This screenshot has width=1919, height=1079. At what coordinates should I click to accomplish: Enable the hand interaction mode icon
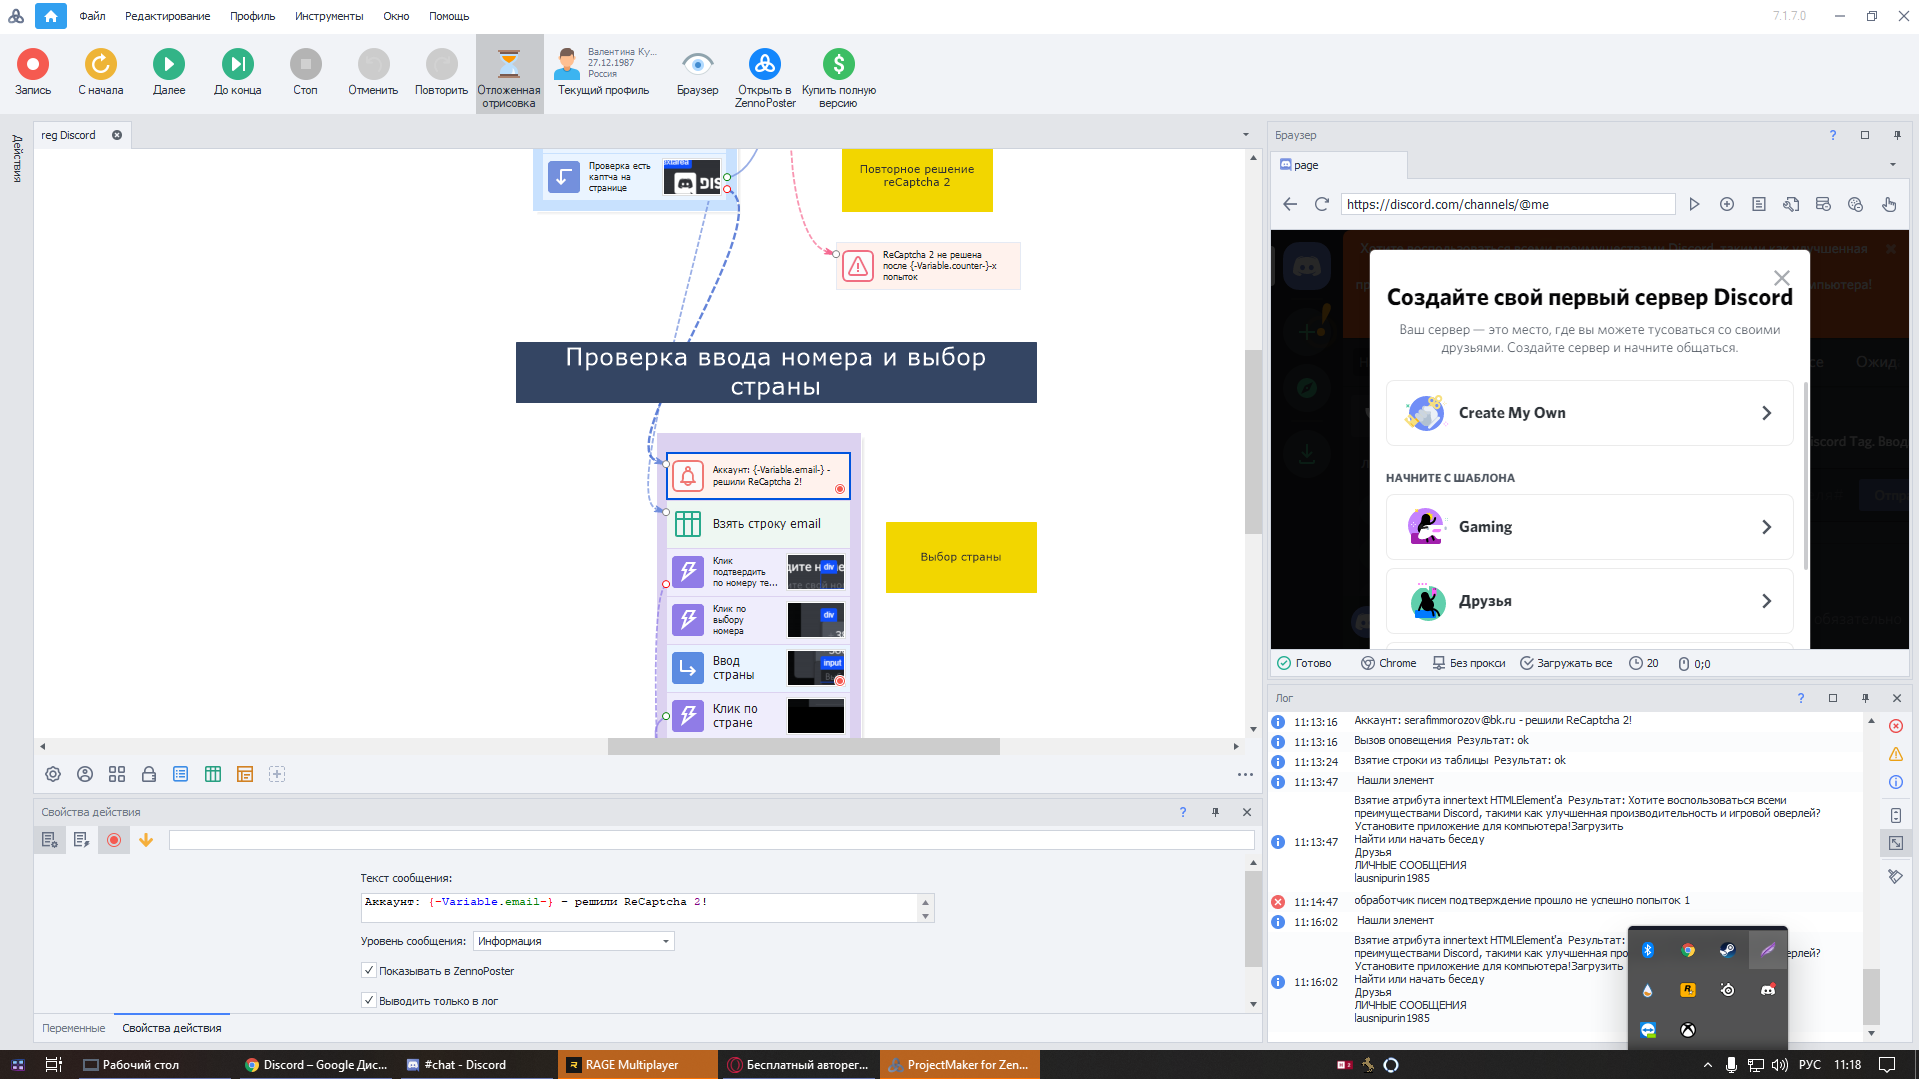[1888, 204]
